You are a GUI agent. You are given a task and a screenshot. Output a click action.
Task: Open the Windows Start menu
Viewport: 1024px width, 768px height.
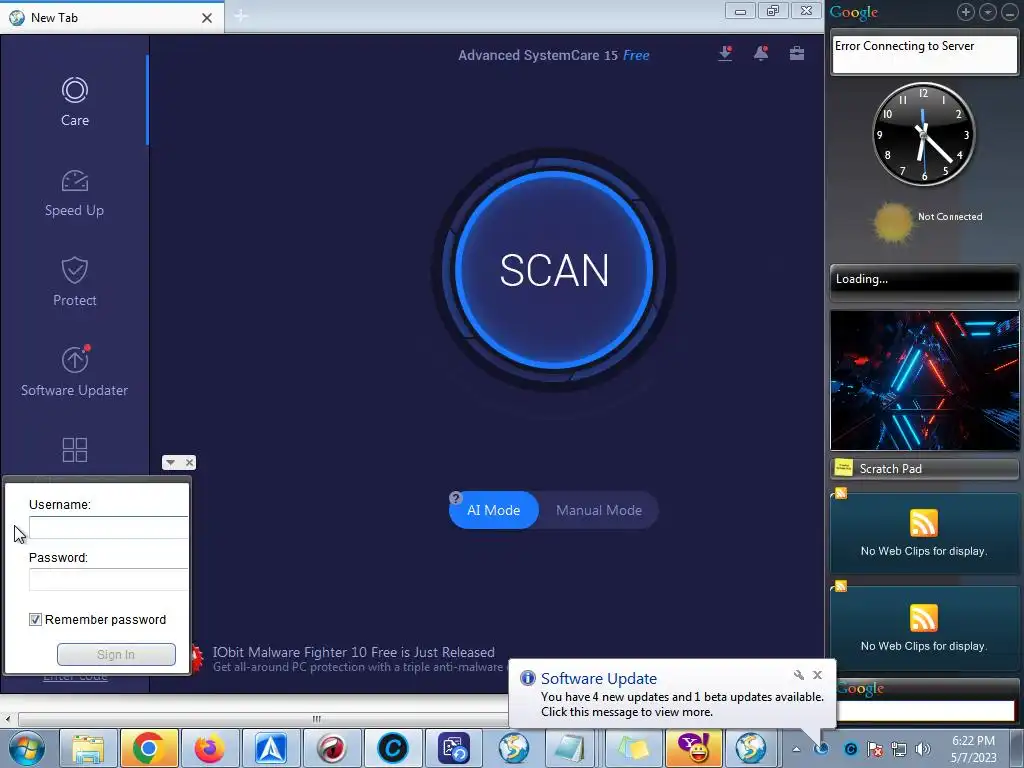(x=26, y=748)
